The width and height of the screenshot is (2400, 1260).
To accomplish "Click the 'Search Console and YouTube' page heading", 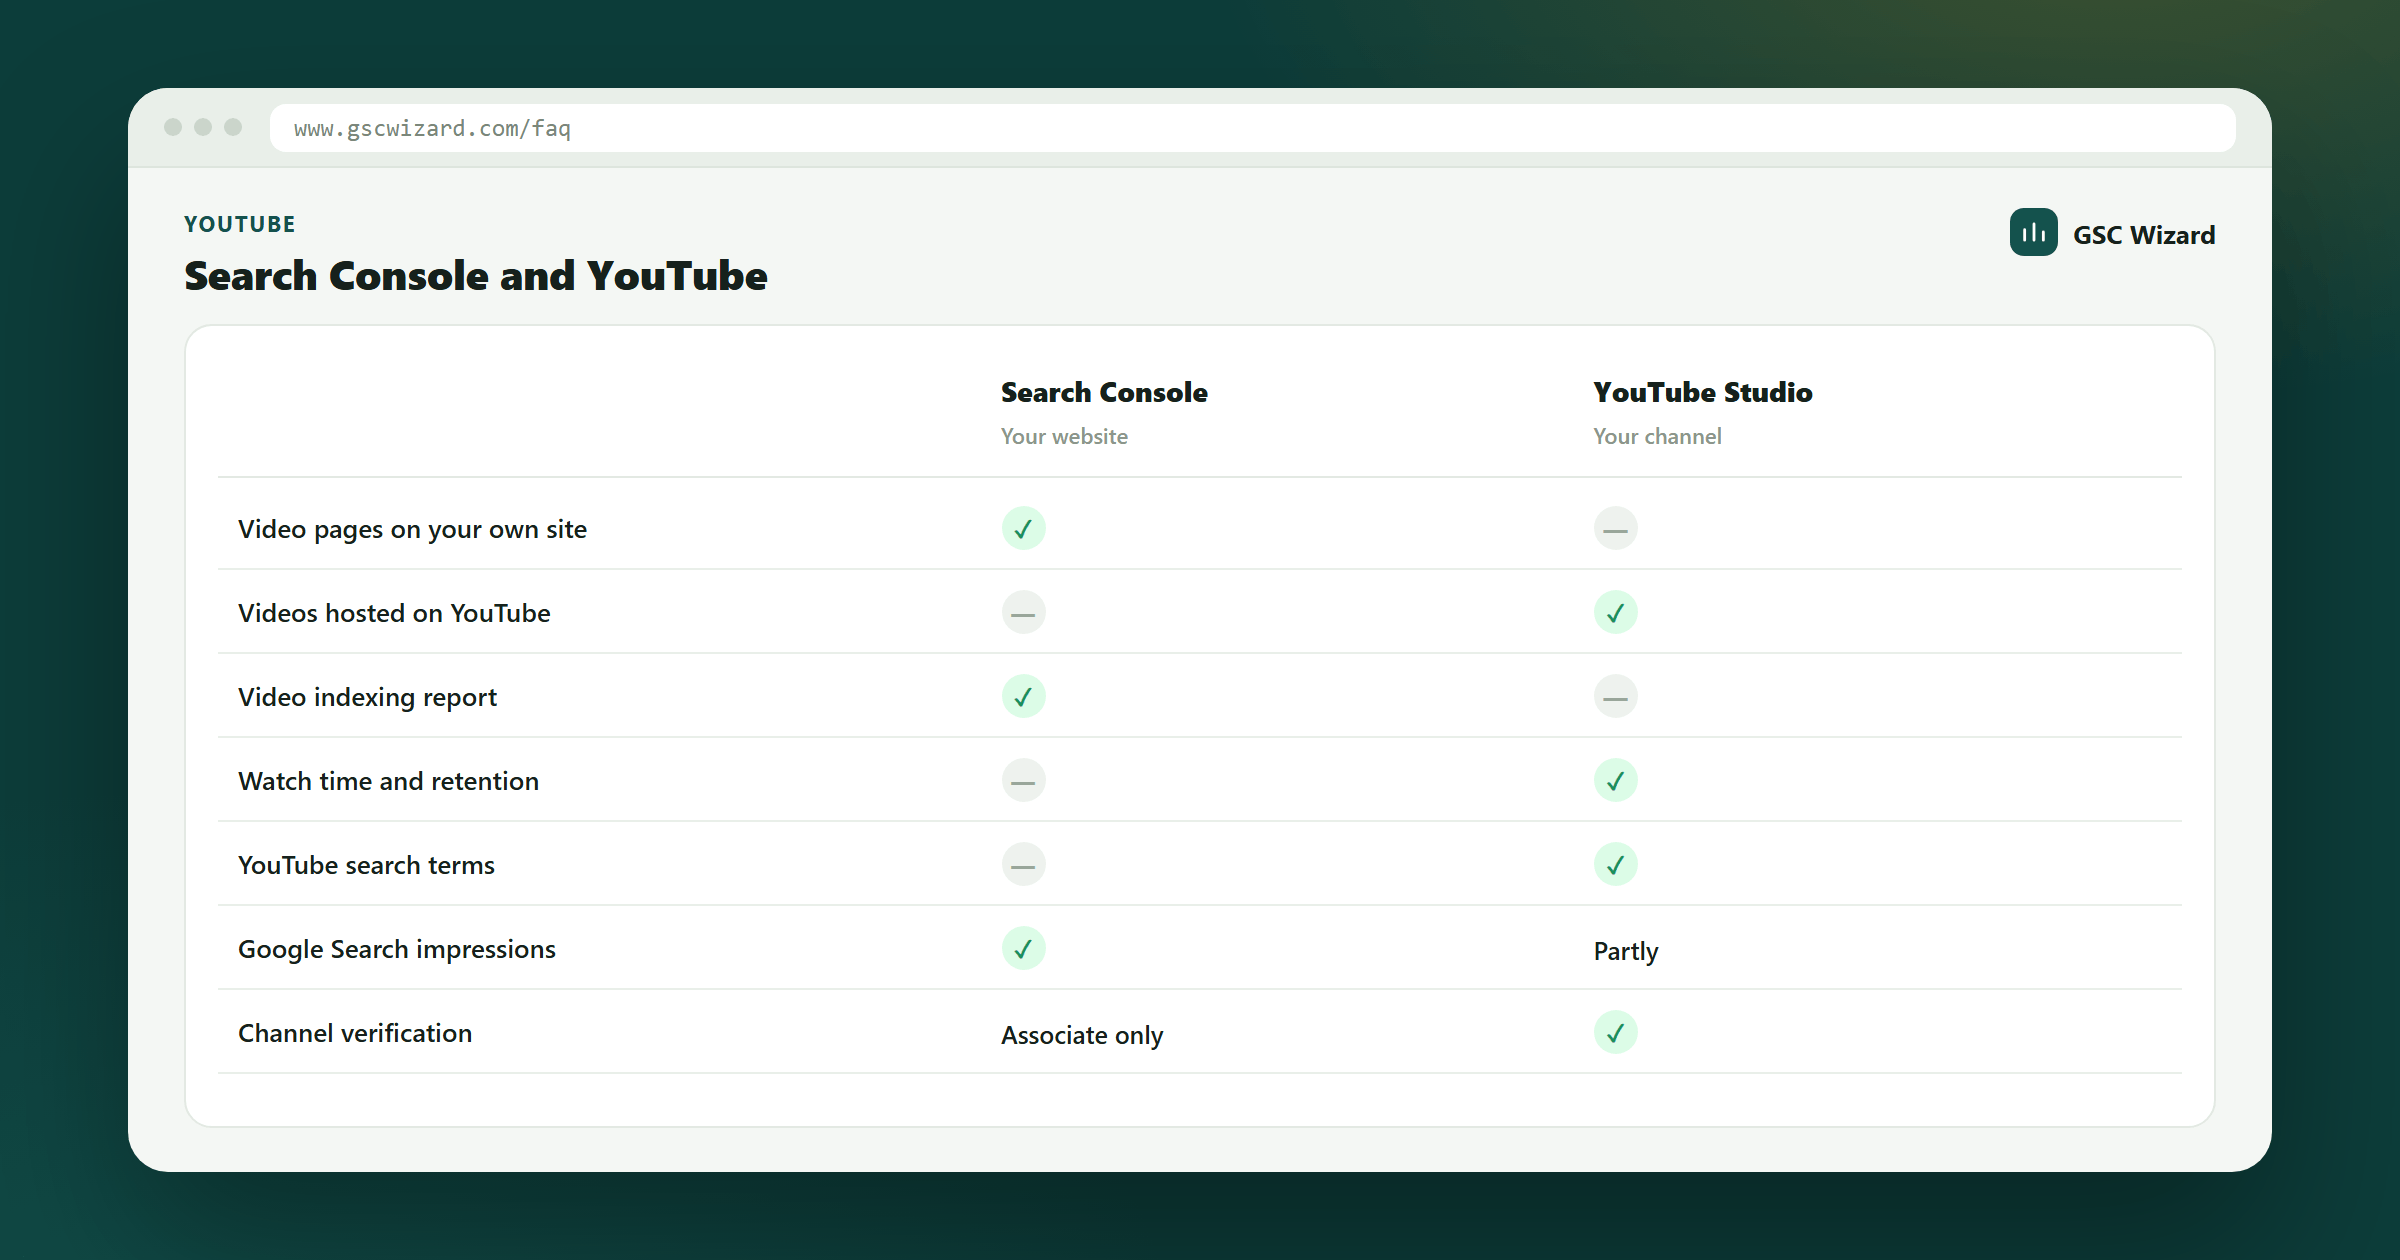I will click(x=476, y=276).
